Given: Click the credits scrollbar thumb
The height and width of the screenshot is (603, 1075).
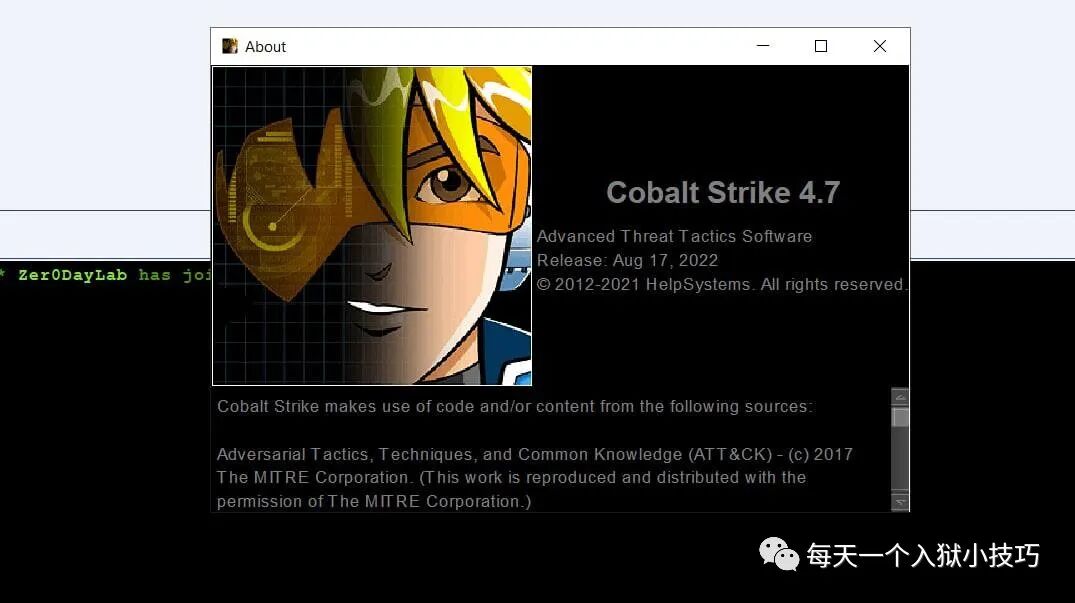Looking at the screenshot, I should tap(900, 417).
